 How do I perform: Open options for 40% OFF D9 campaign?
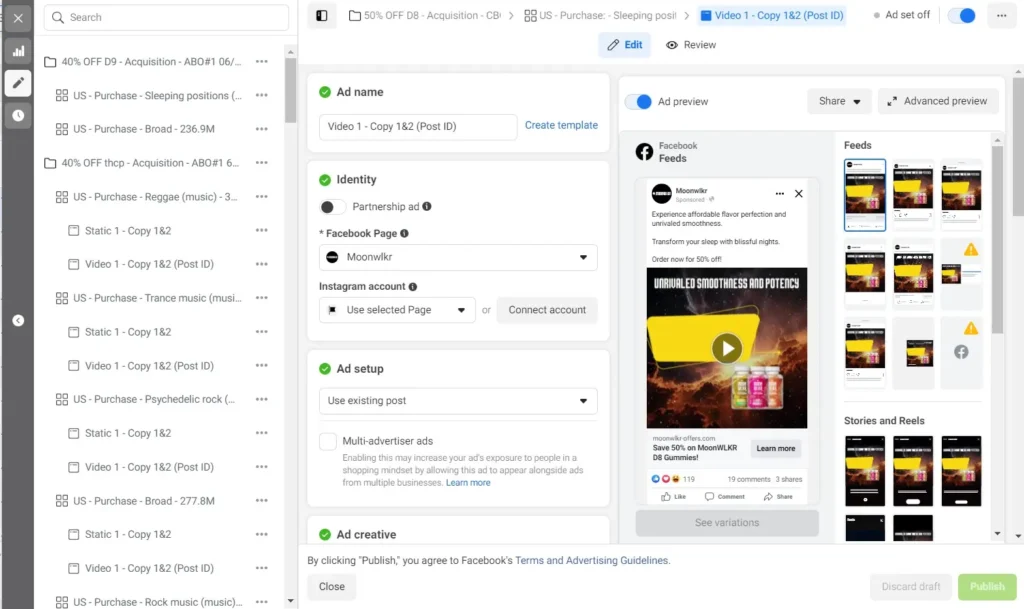pyautogui.click(x=262, y=61)
